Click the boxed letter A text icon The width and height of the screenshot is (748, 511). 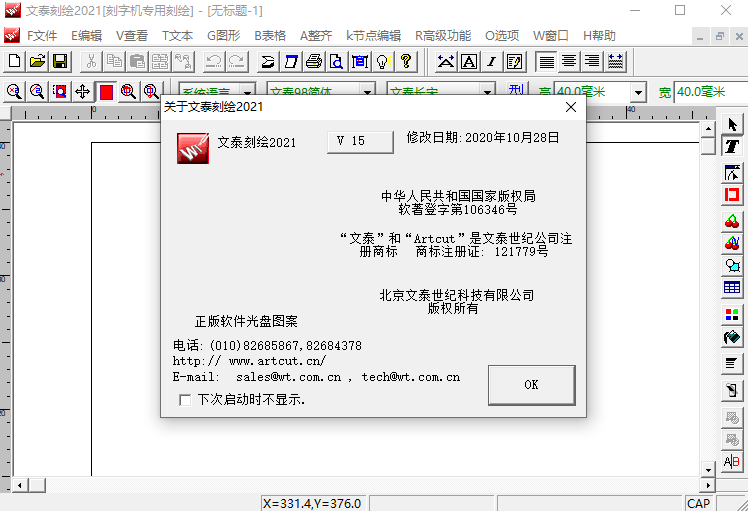pos(469,61)
